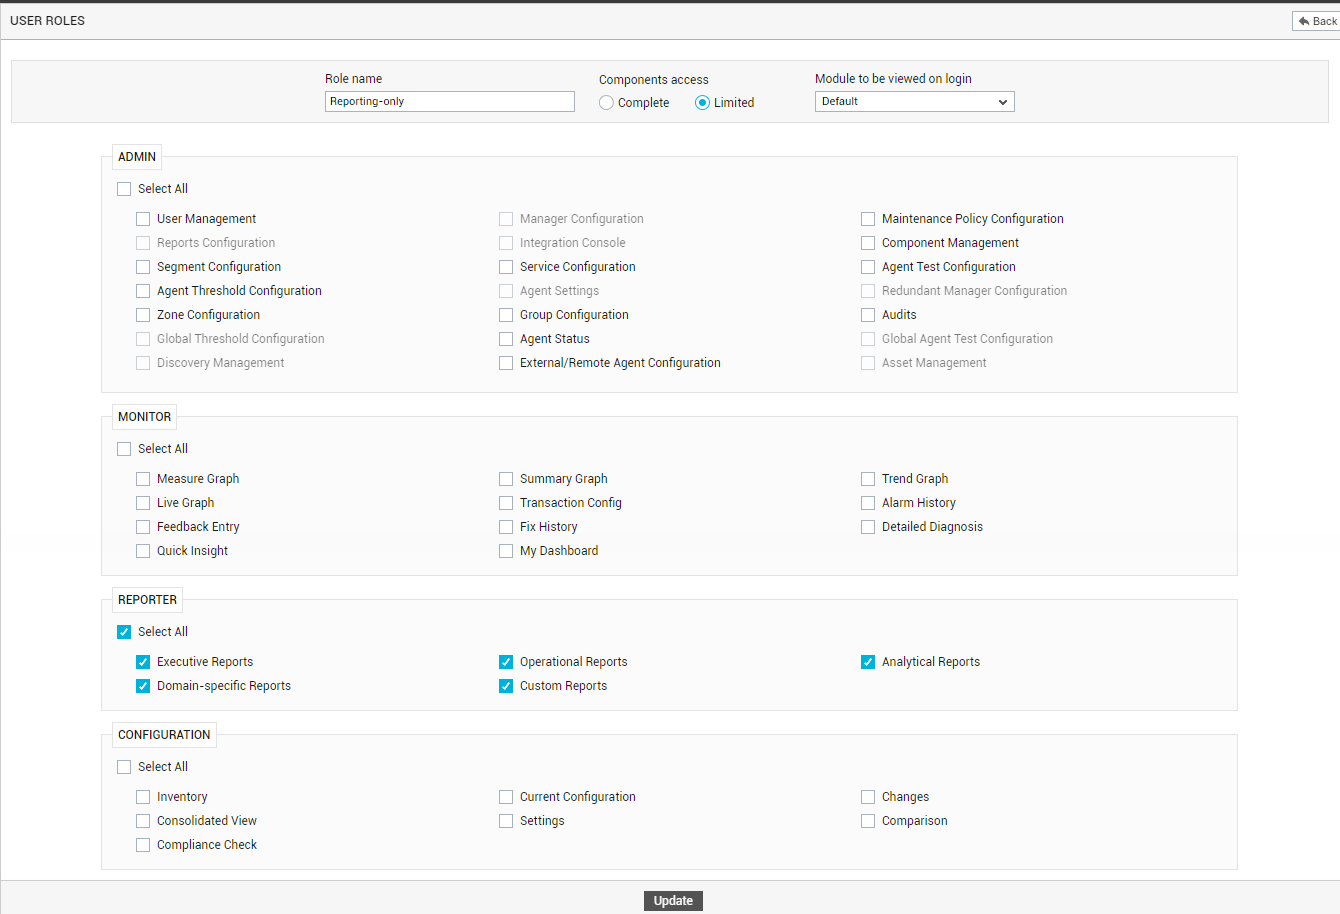1340x914 pixels.
Task: Enable Component Management checkbox
Action: click(868, 243)
